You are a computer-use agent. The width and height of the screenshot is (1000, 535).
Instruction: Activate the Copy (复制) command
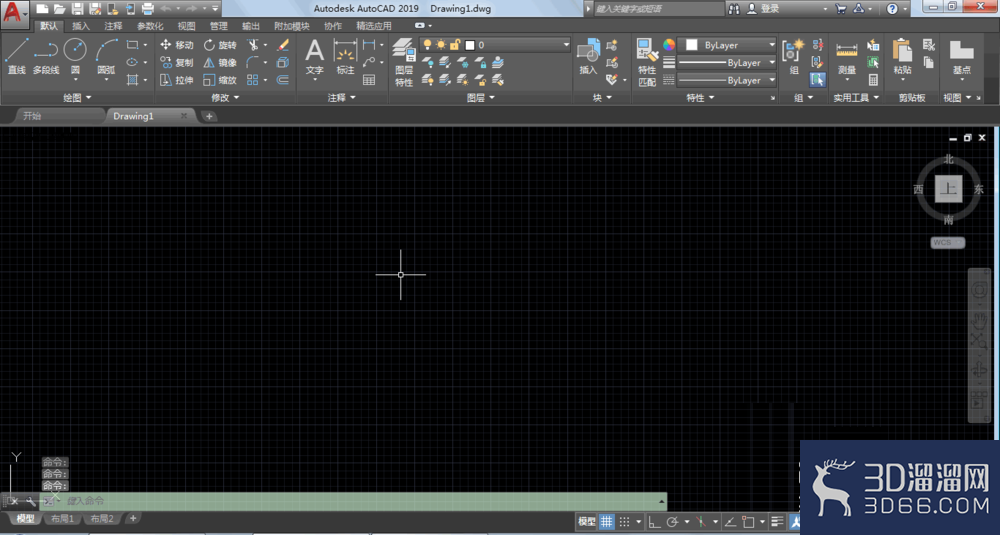177,62
